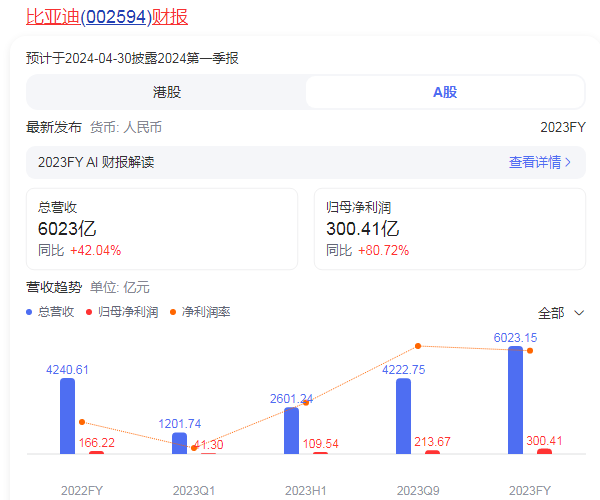The image size is (600, 500).
Task: Click the 166.22 profit value label
Action: tap(97, 443)
